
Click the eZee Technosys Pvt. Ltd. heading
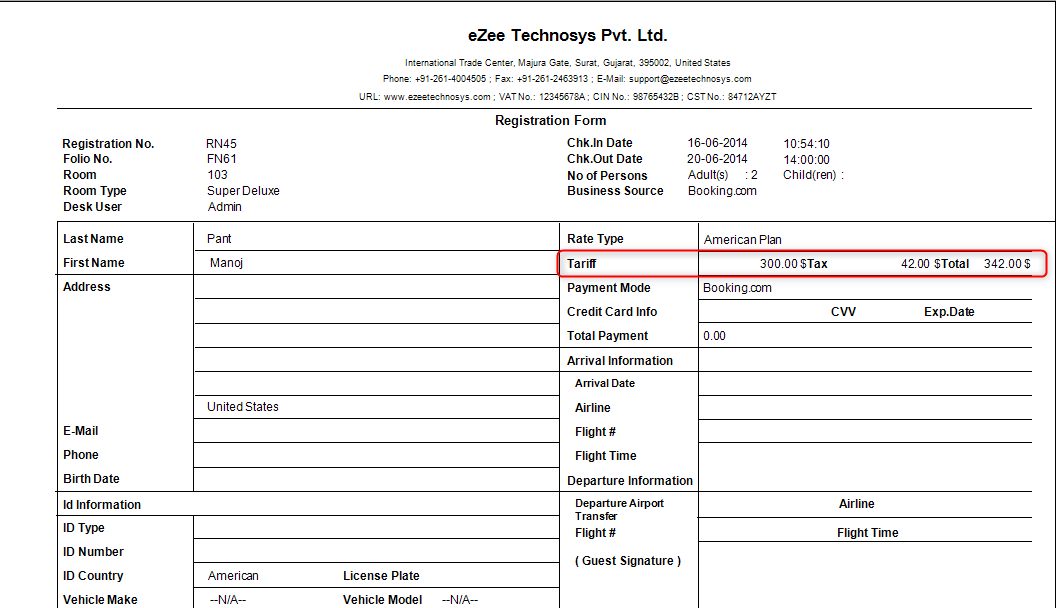click(567, 35)
